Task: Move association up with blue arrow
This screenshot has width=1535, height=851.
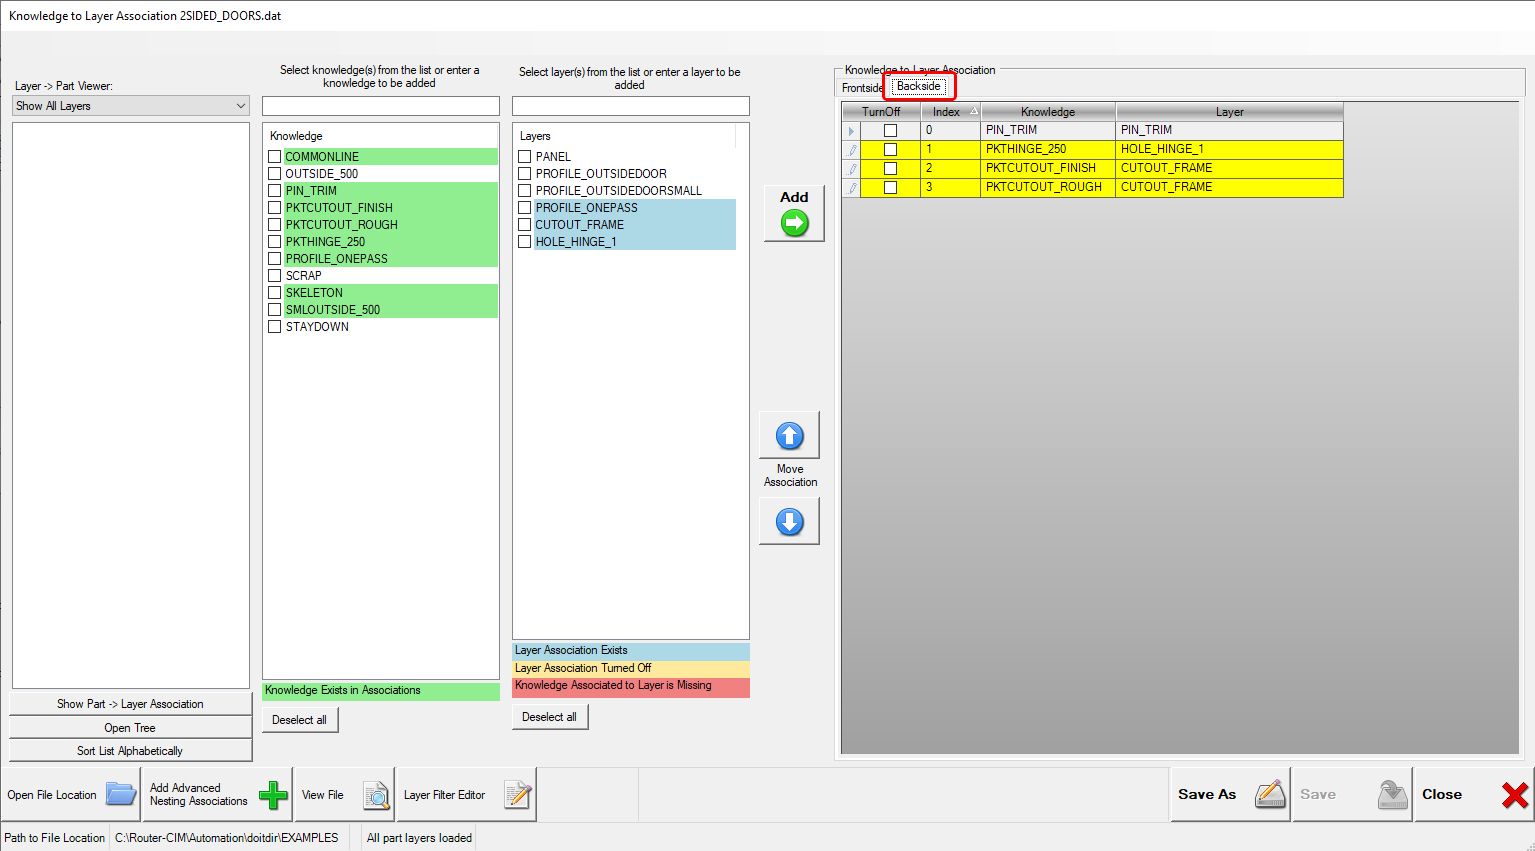Action: click(789, 436)
